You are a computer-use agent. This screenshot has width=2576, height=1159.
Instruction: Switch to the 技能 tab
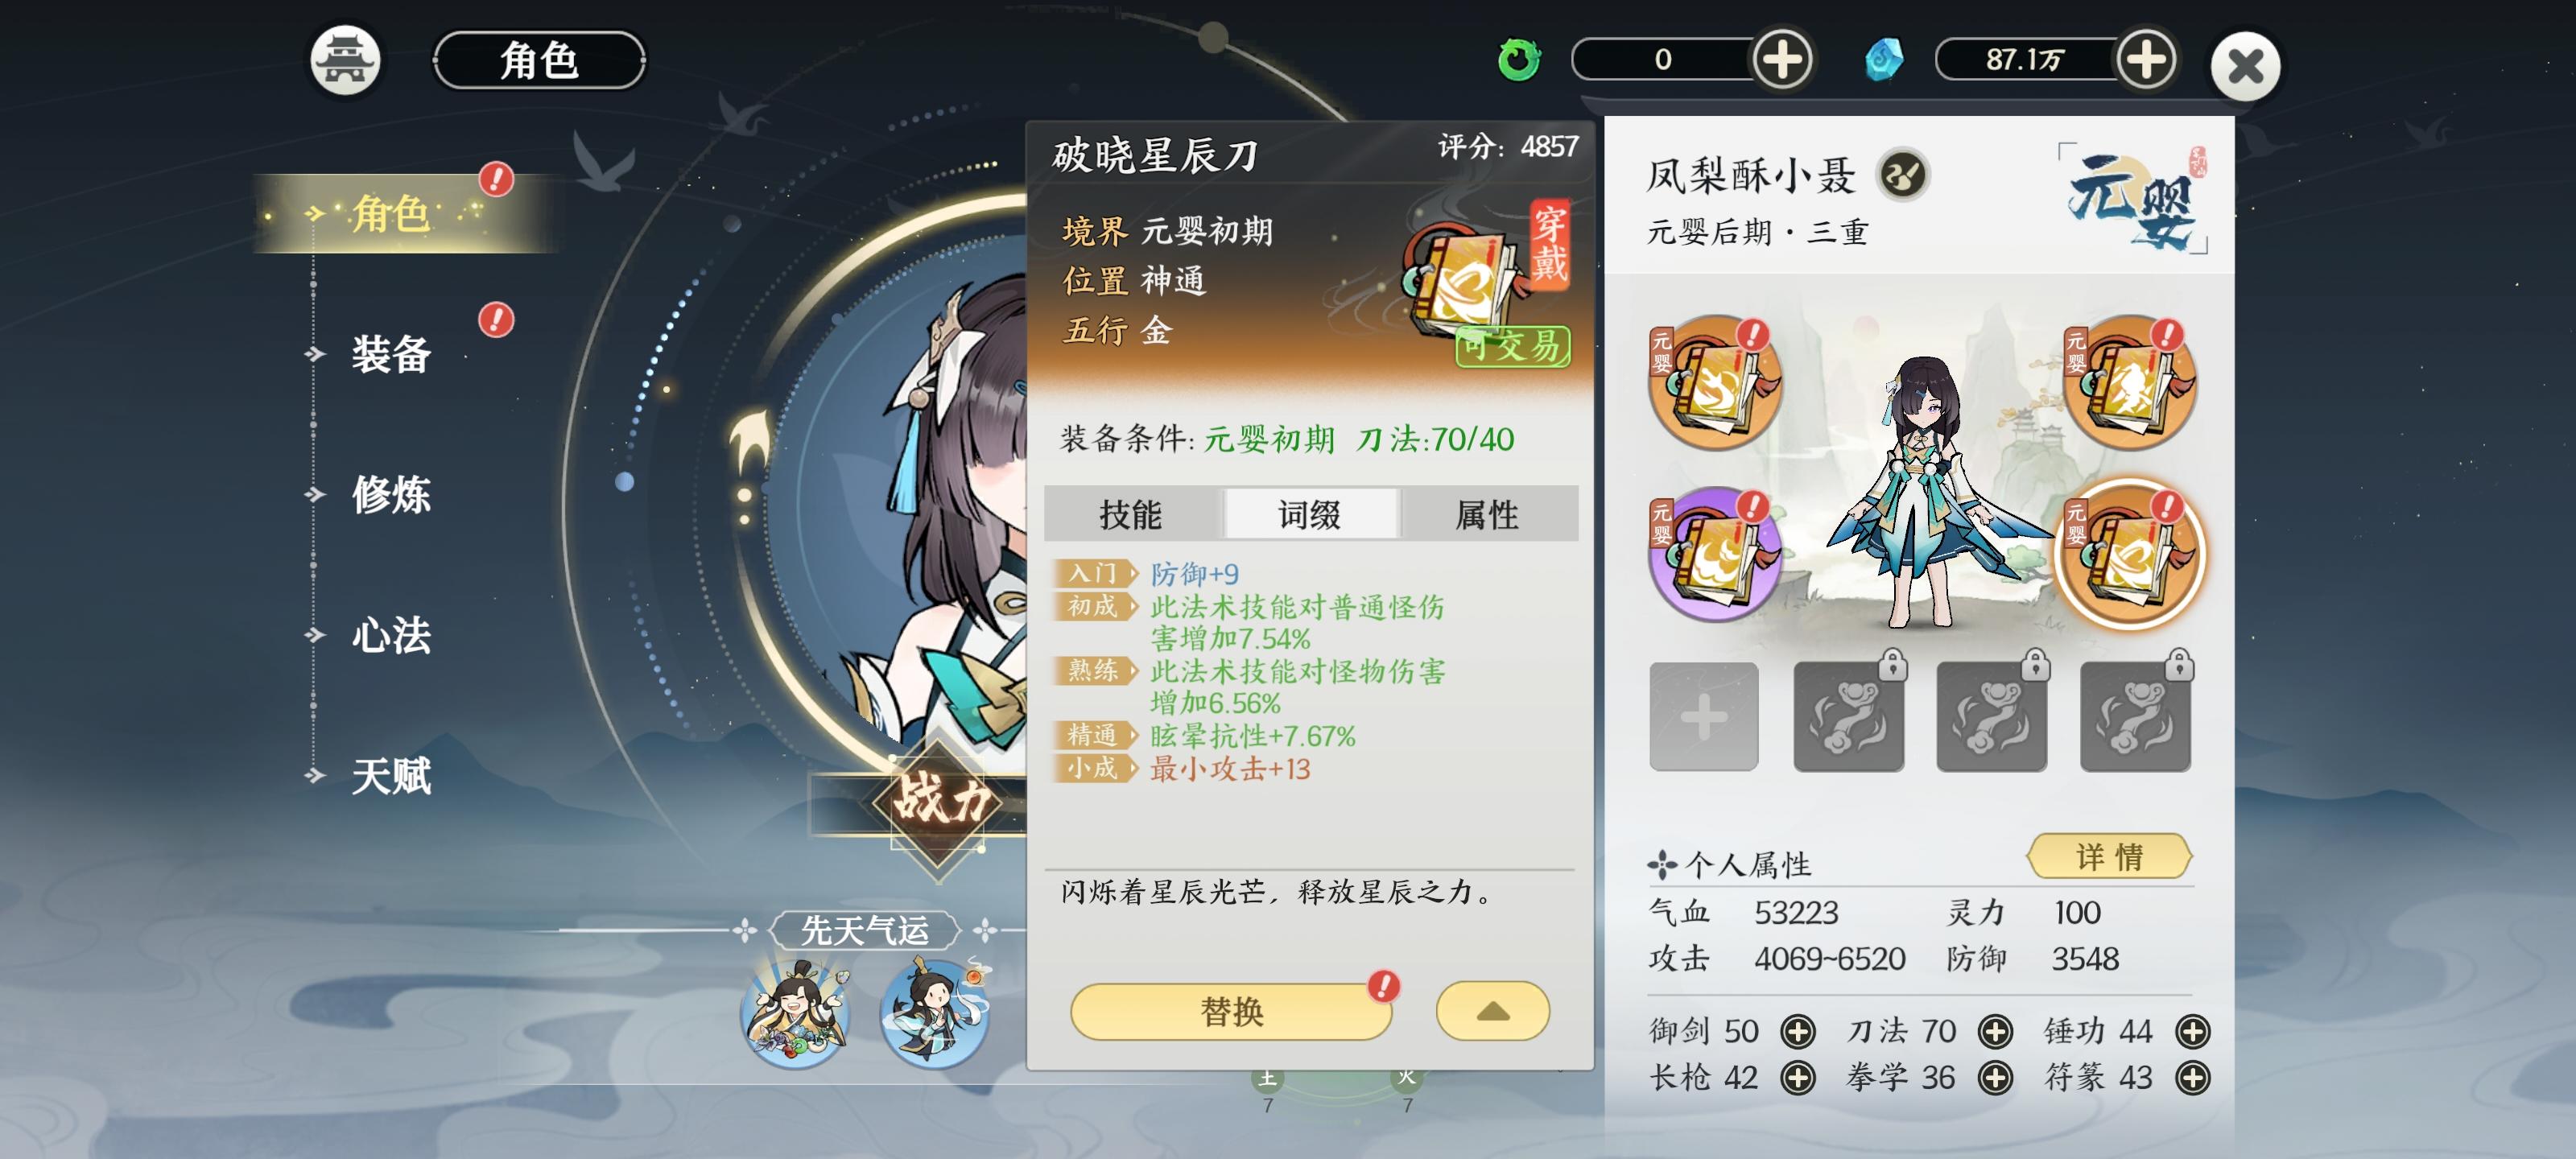1130,514
